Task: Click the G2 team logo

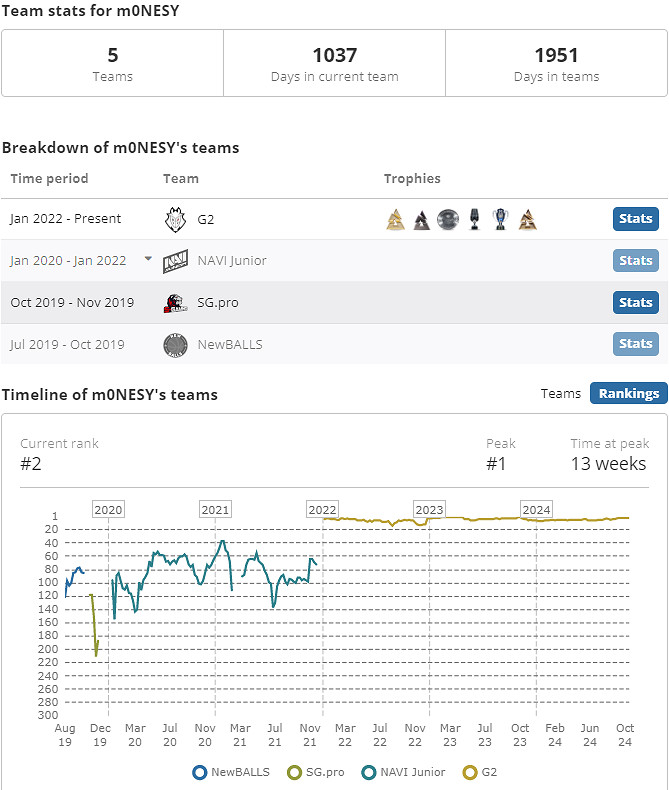Action: (176, 219)
